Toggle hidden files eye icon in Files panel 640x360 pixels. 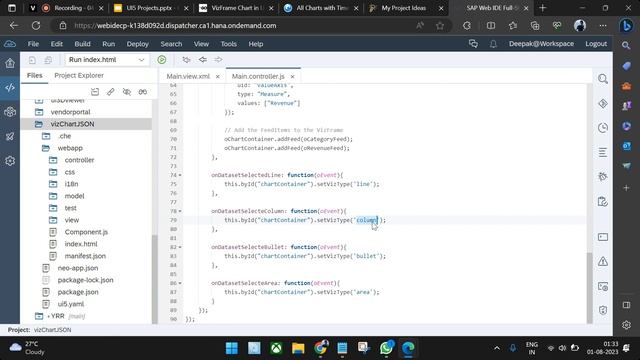coord(127,92)
